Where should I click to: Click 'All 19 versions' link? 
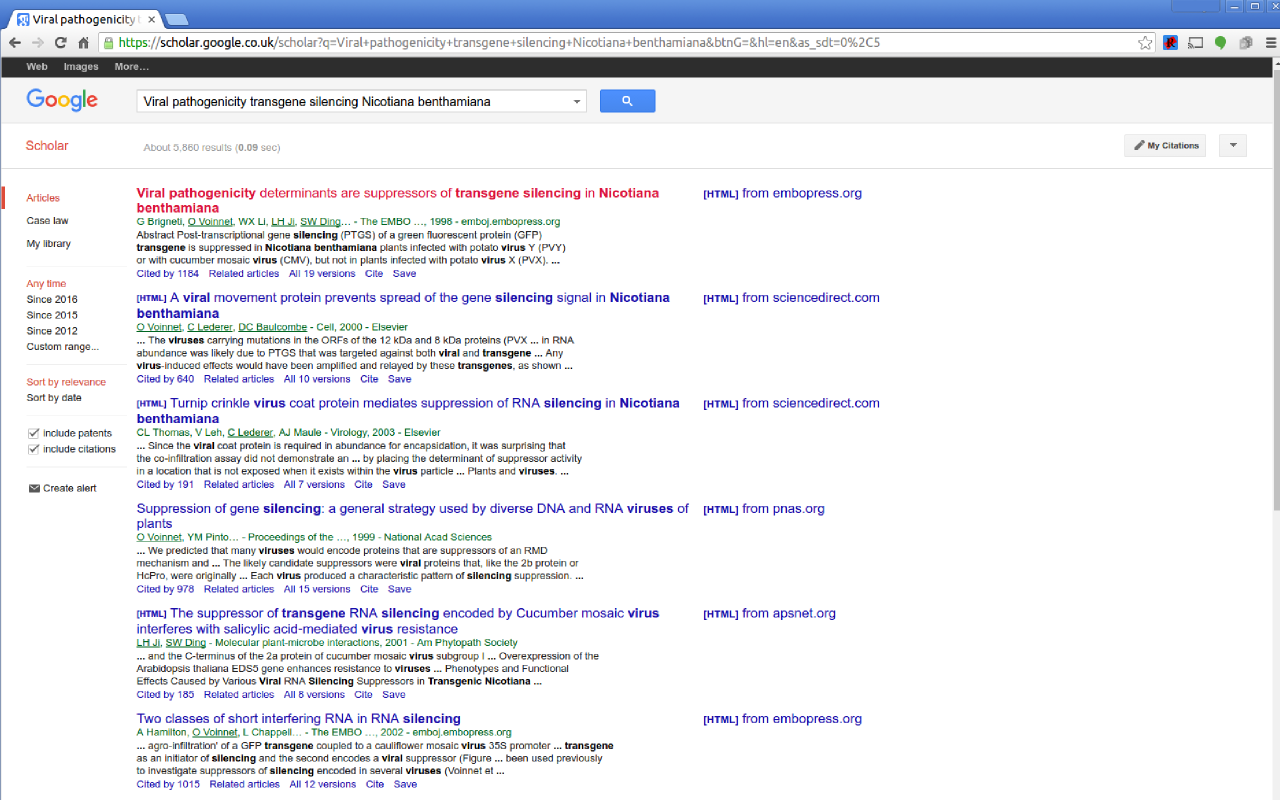click(x=322, y=274)
